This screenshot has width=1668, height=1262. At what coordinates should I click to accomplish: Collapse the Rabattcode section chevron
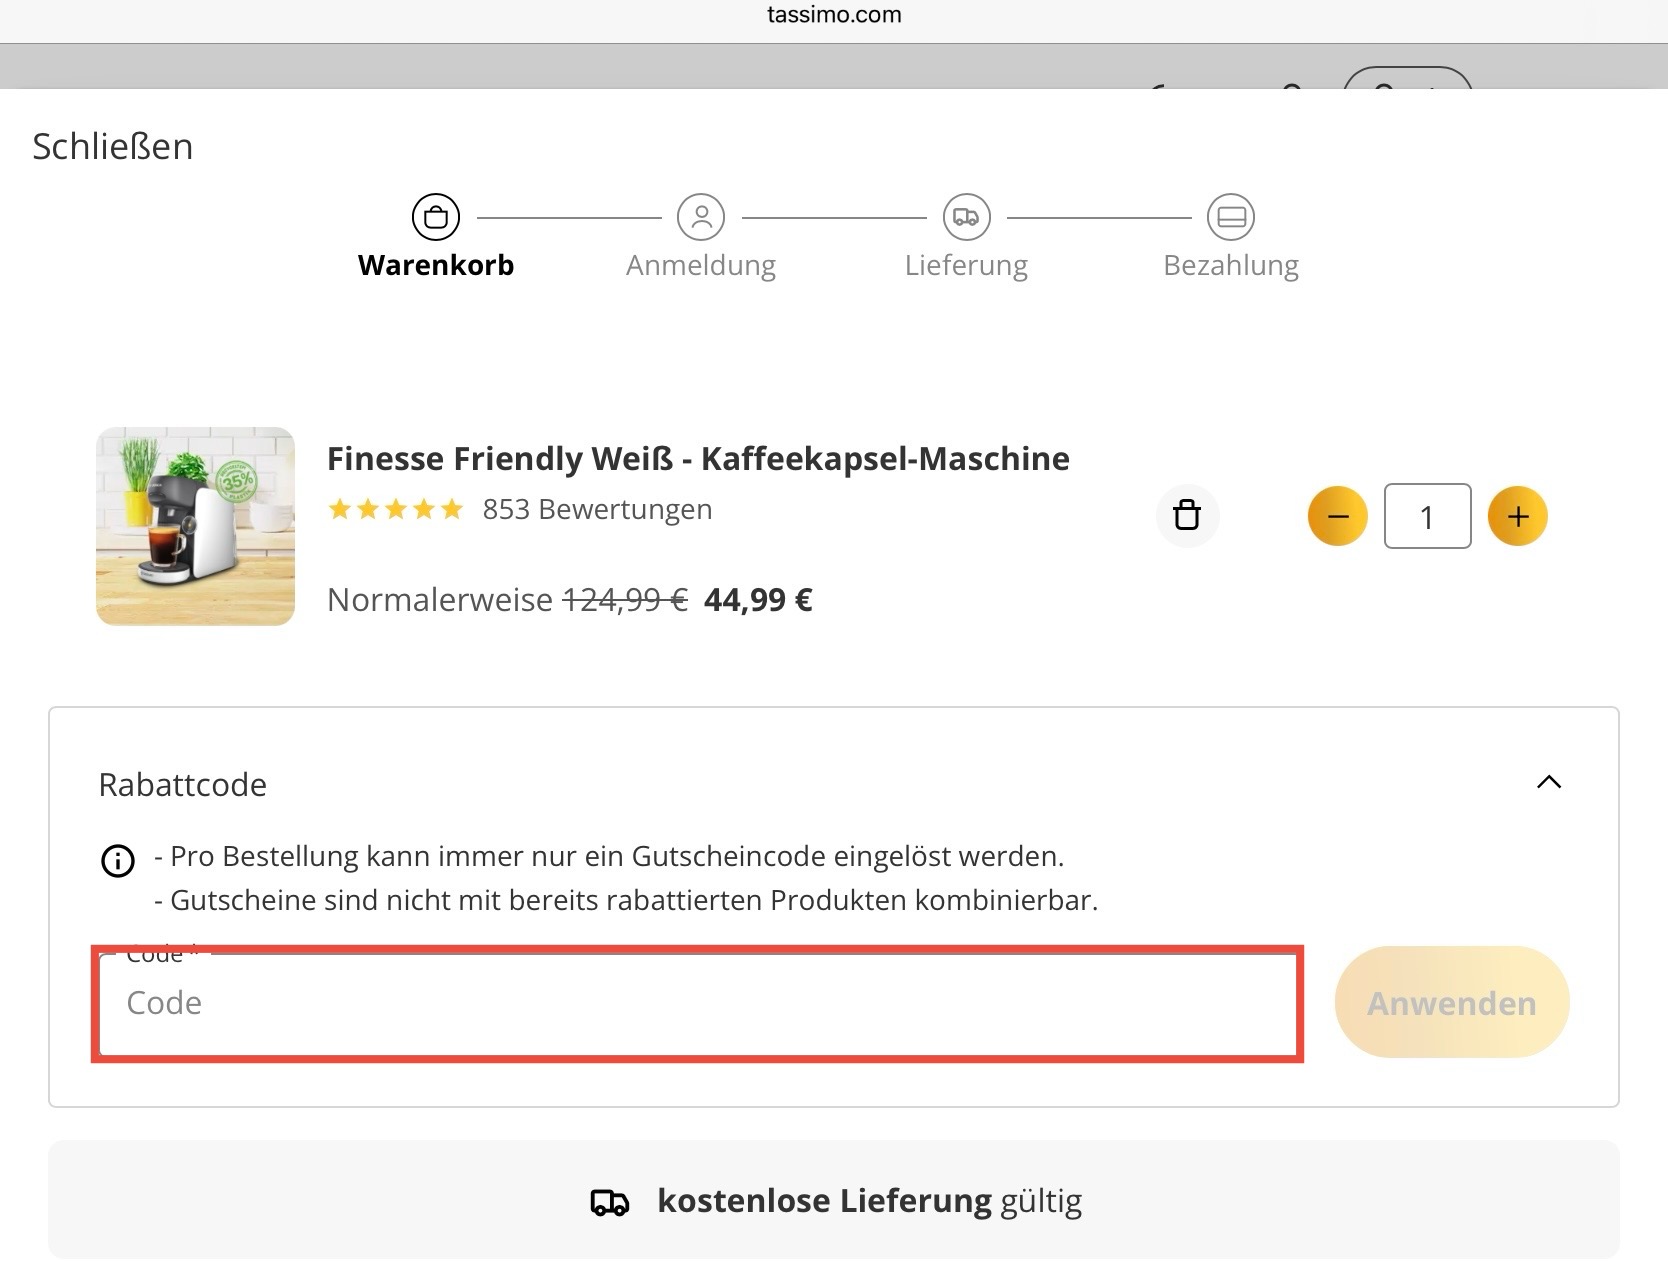1549,782
